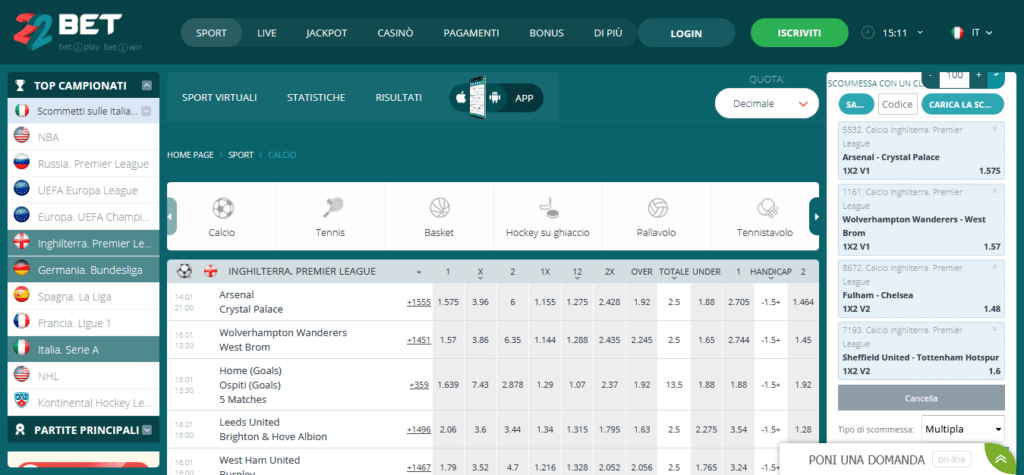This screenshot has width=1024, height=475.
Task: Open the SPORT menu
Action: click(211, 33)
